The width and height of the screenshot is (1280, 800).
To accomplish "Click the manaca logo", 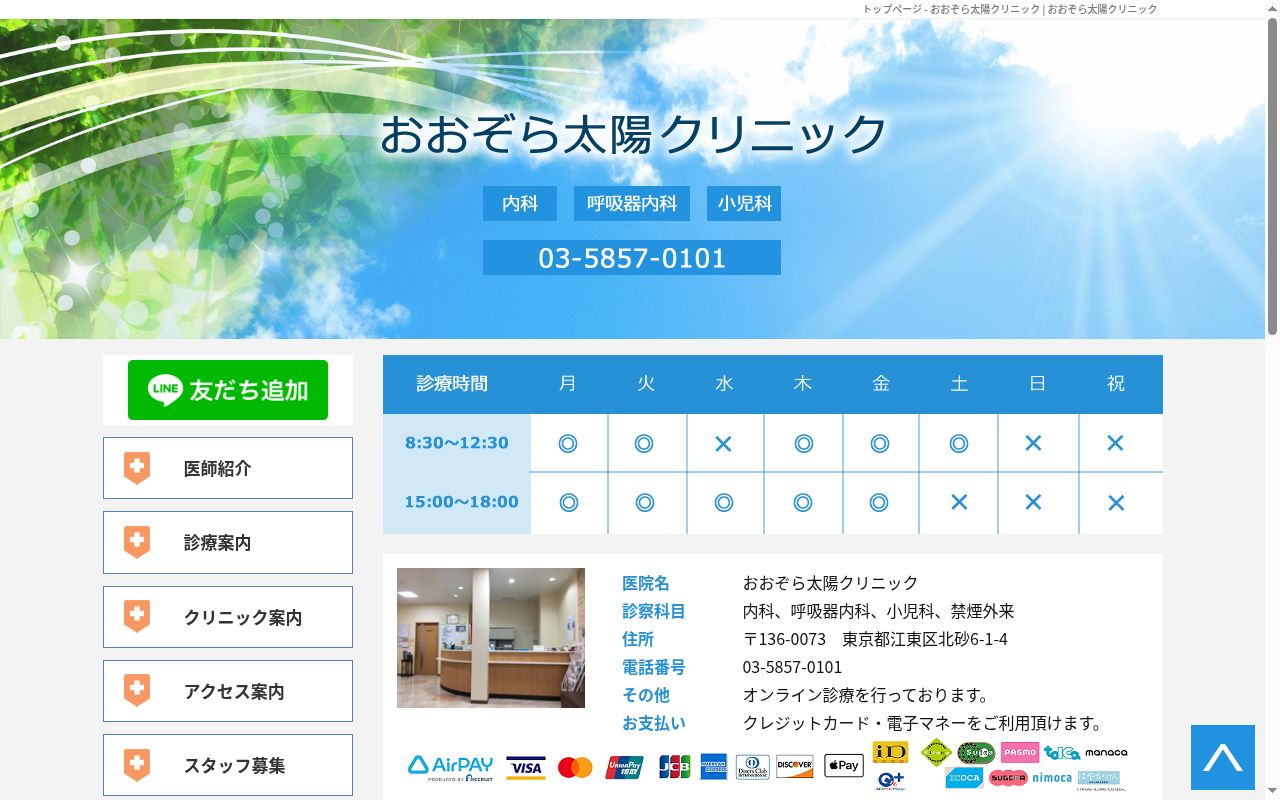I will (1106, 753).
